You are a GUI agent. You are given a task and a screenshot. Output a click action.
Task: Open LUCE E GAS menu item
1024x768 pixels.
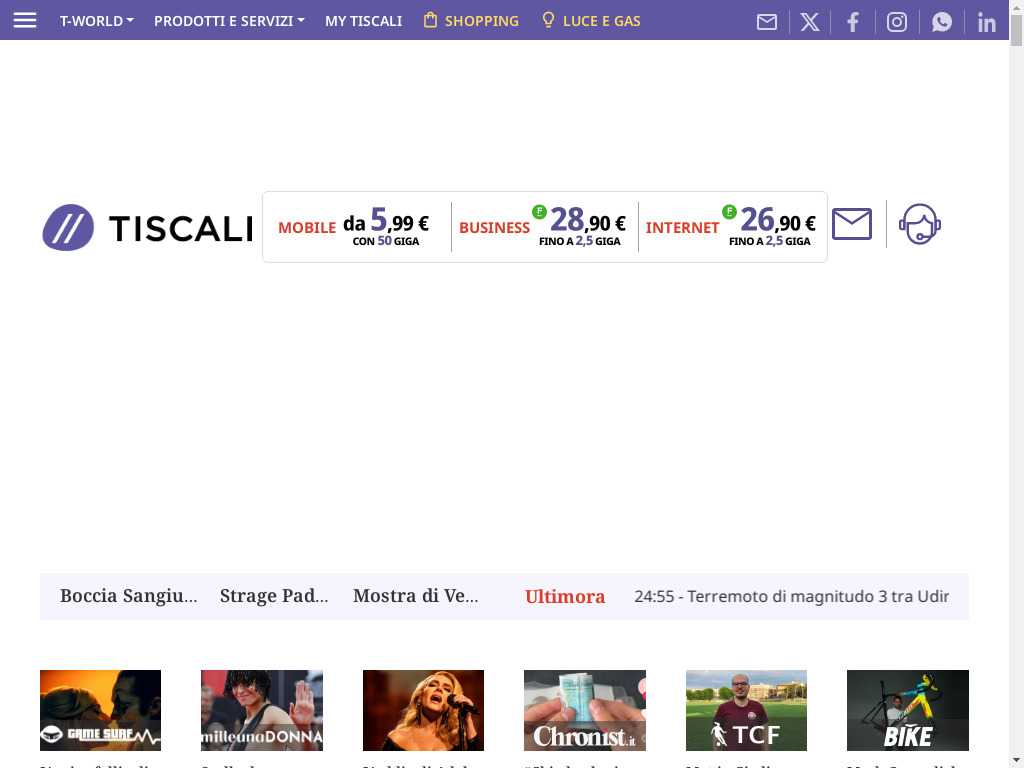(x=591, y=21)
